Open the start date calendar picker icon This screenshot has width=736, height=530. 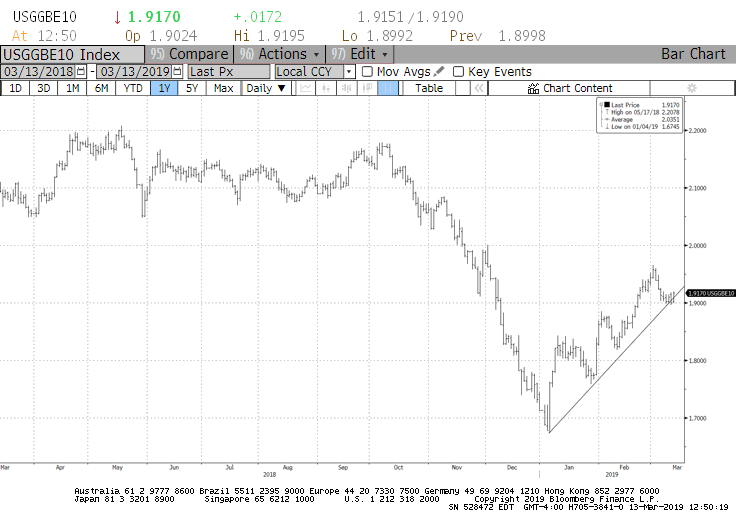point(82,72)
